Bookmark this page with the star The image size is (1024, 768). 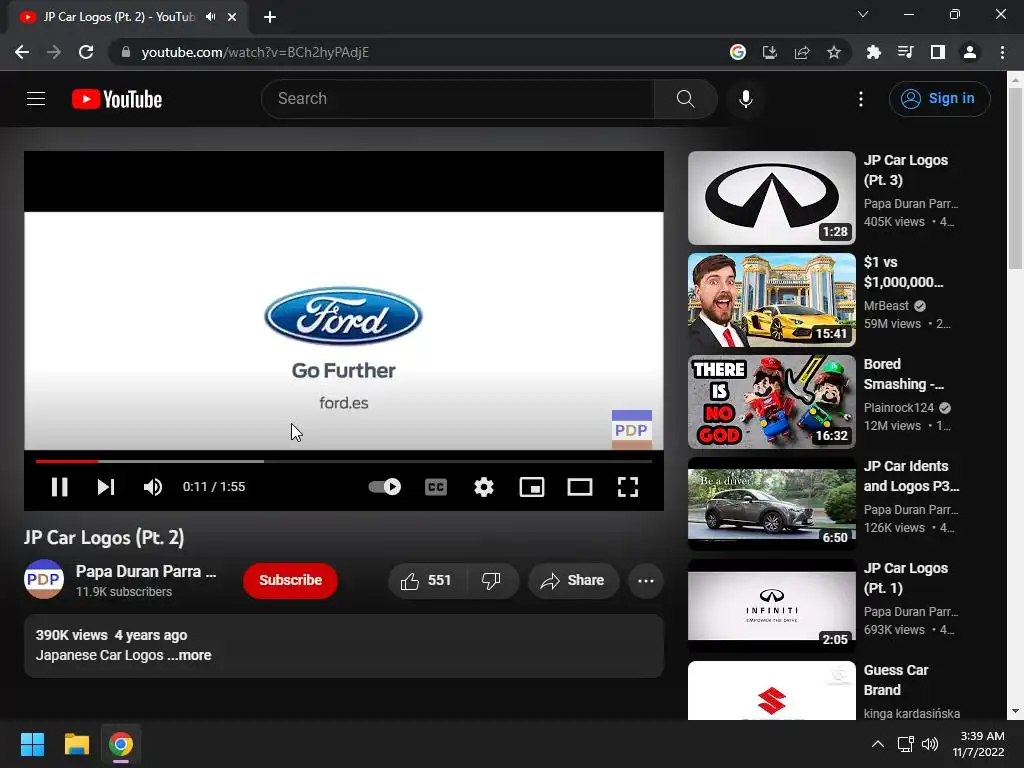click(834, 52)
